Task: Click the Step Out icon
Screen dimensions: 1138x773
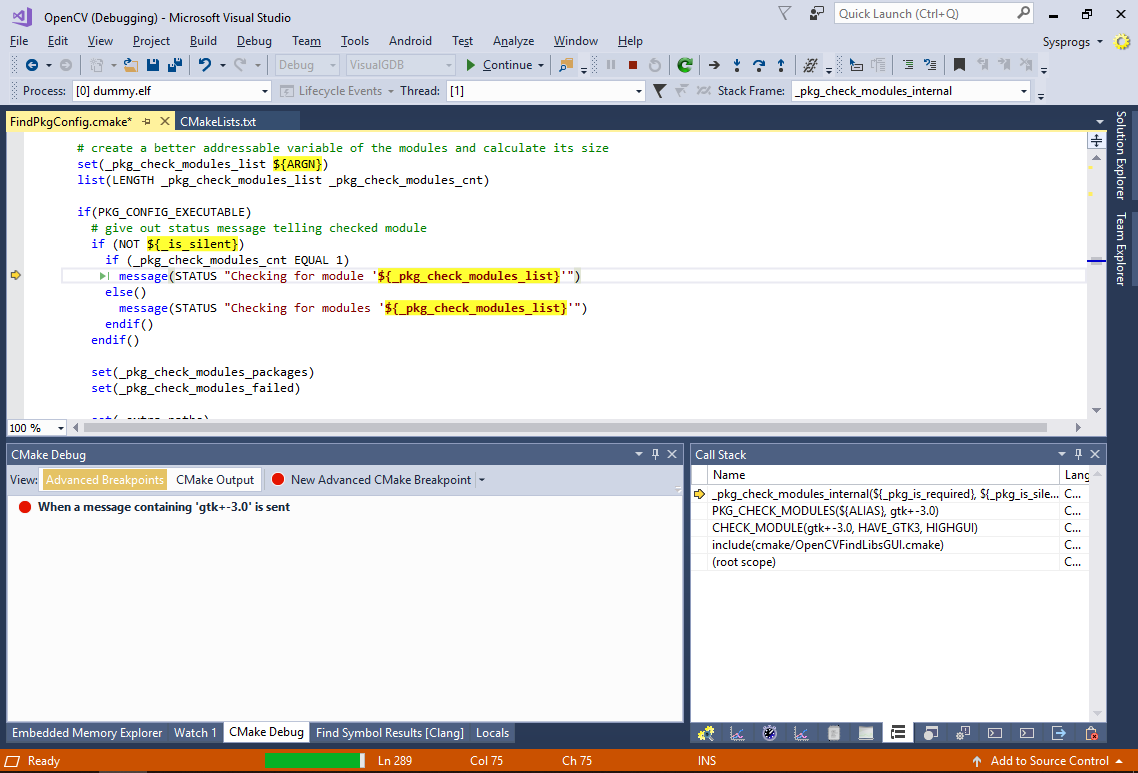Action: click(x=781, y=65)
